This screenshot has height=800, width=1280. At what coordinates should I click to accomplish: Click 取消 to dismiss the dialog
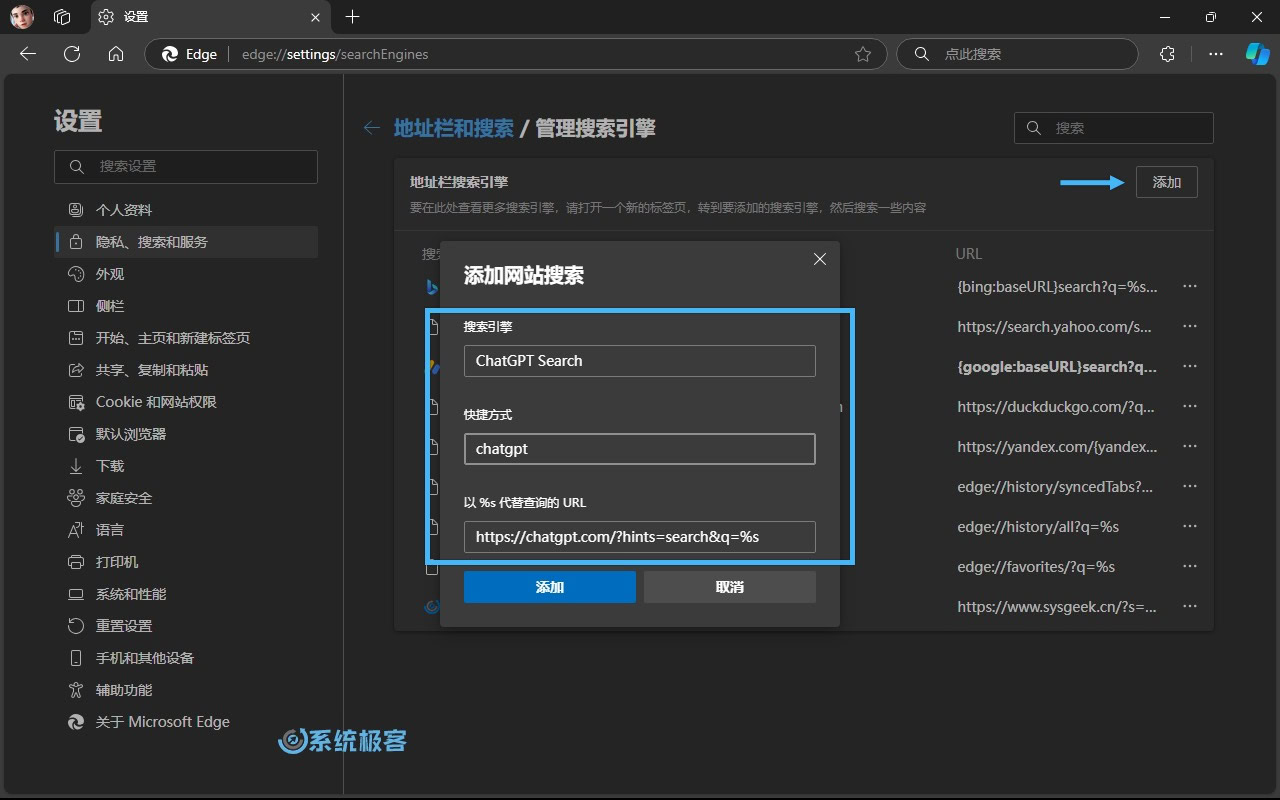730,587
